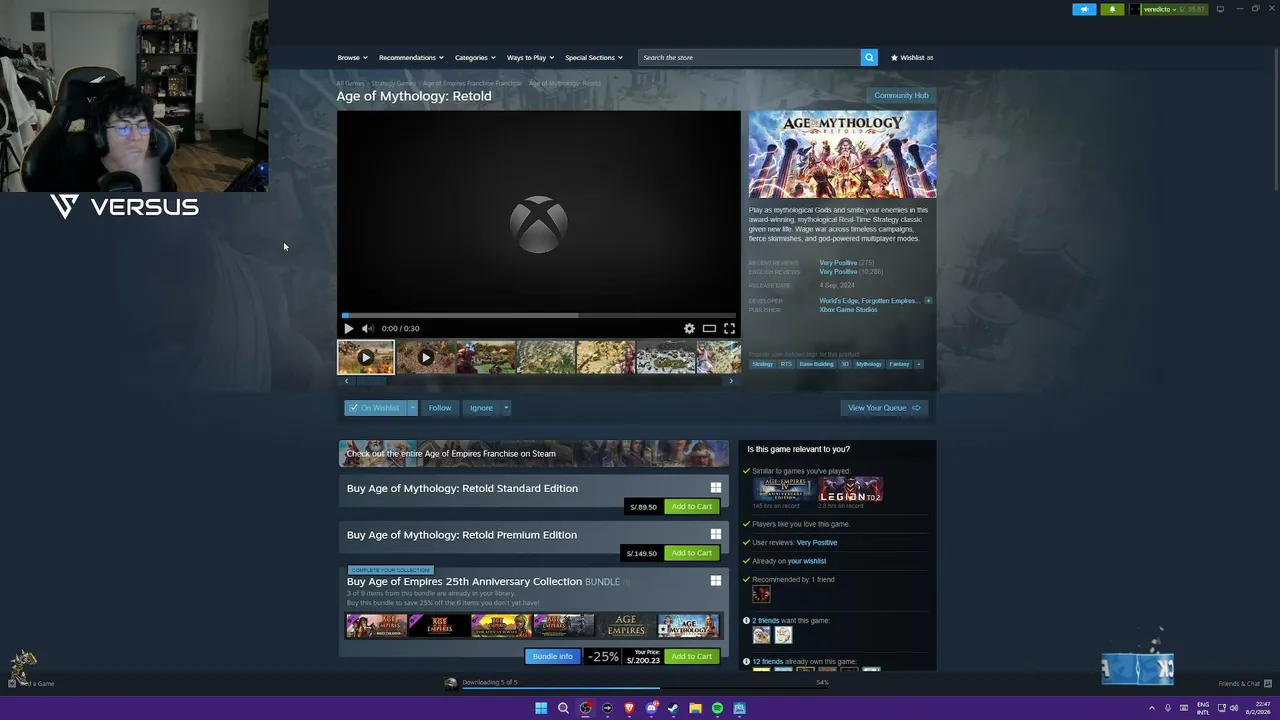
Task: Add 25th Anniversary Collection bundle to cart
Action: pyautogui.click(x=692, y=656)
